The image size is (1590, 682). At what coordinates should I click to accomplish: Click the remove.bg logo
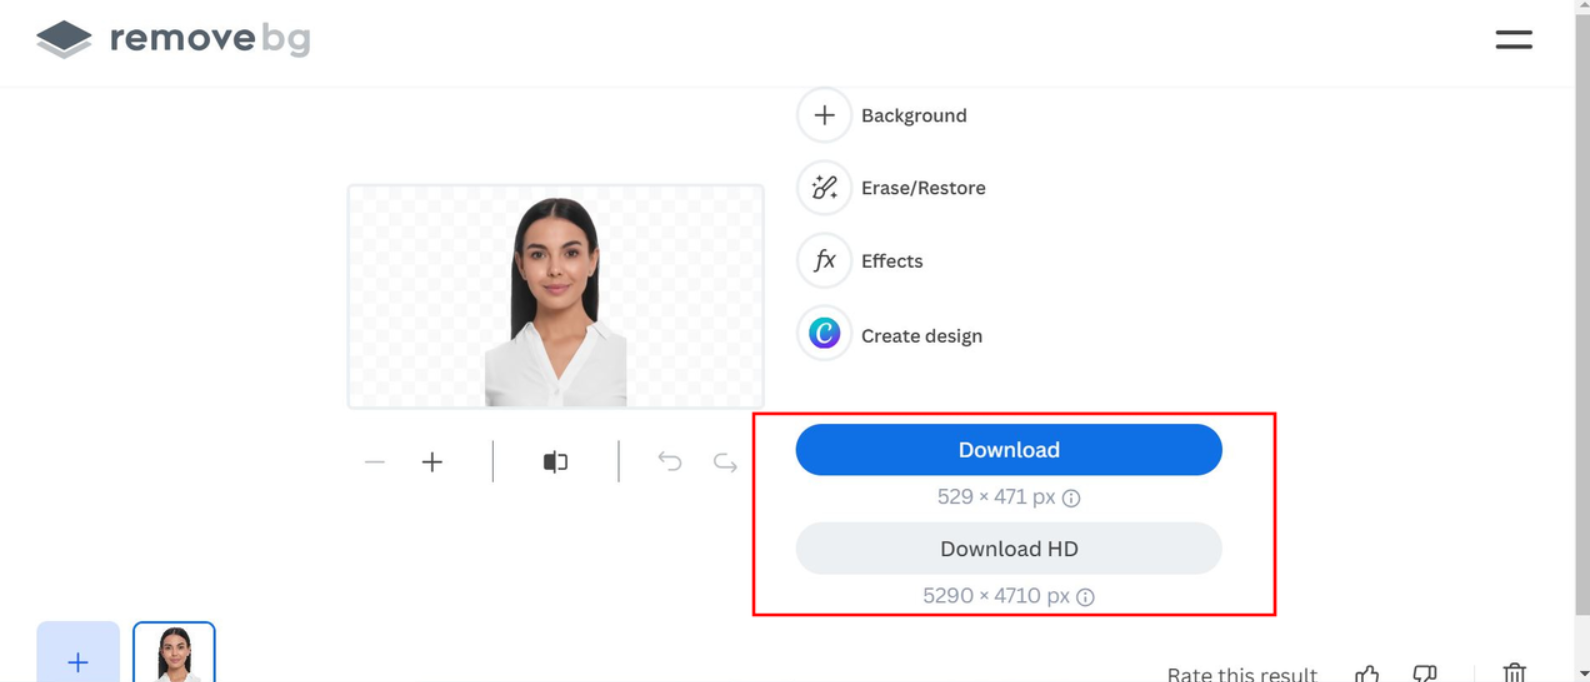(173, 39)
